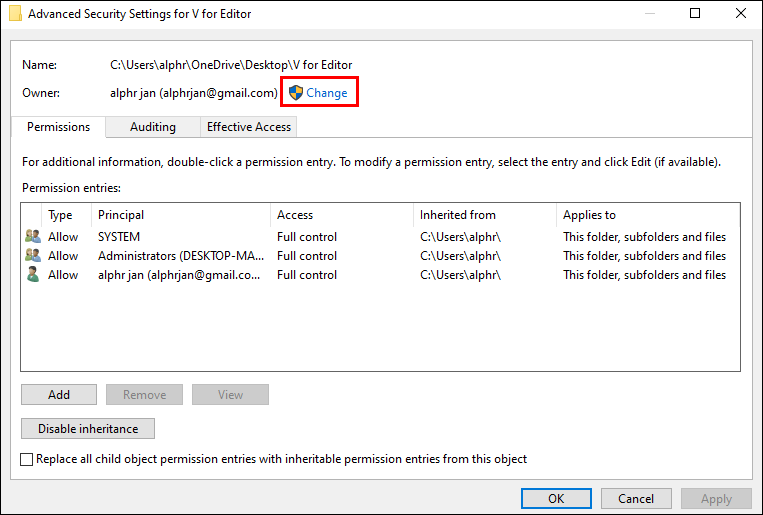Image resolution: width=763 pixels, height=515 pixels.
Task: Click the alphr jan entry's user icon
Action: click(33, 275)
